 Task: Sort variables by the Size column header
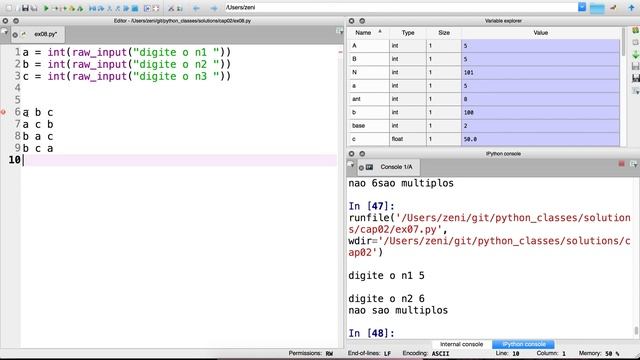click(444, 33)
